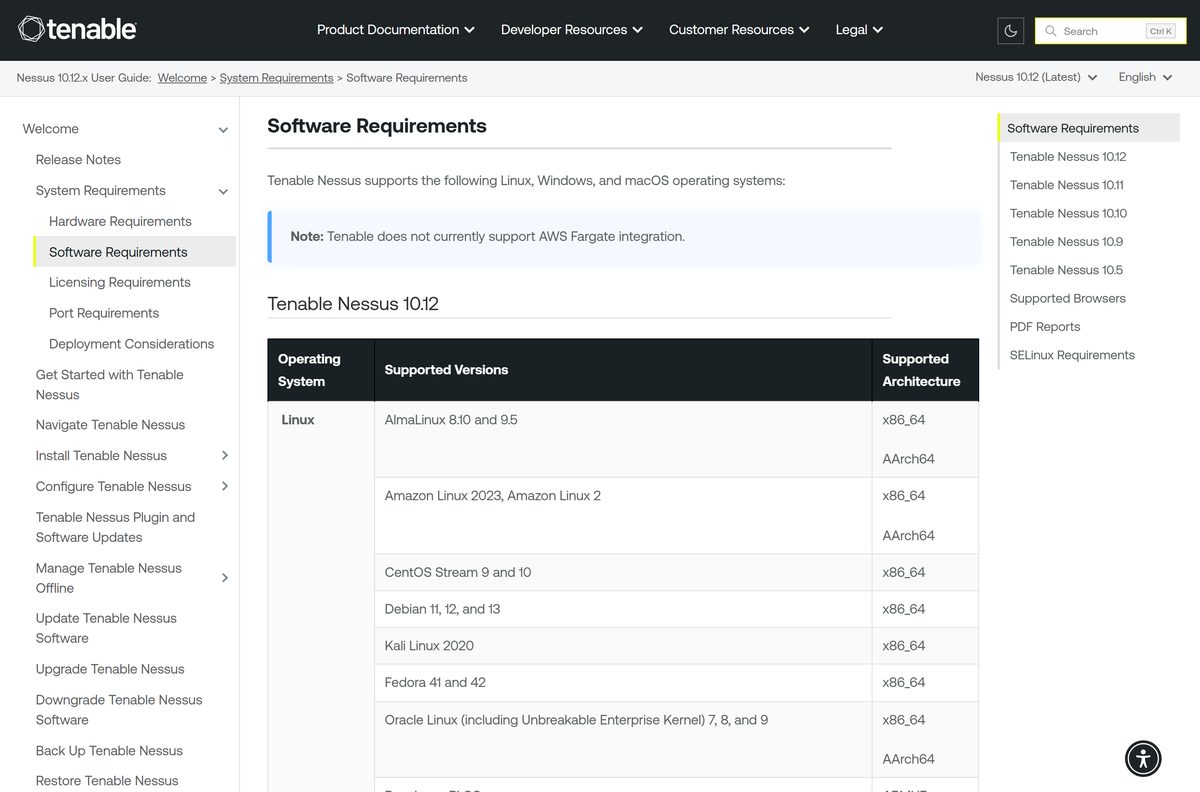Jump to PDF Reports section
The width and height of the screenshot is (1200, 792).
coord(1045,327)
